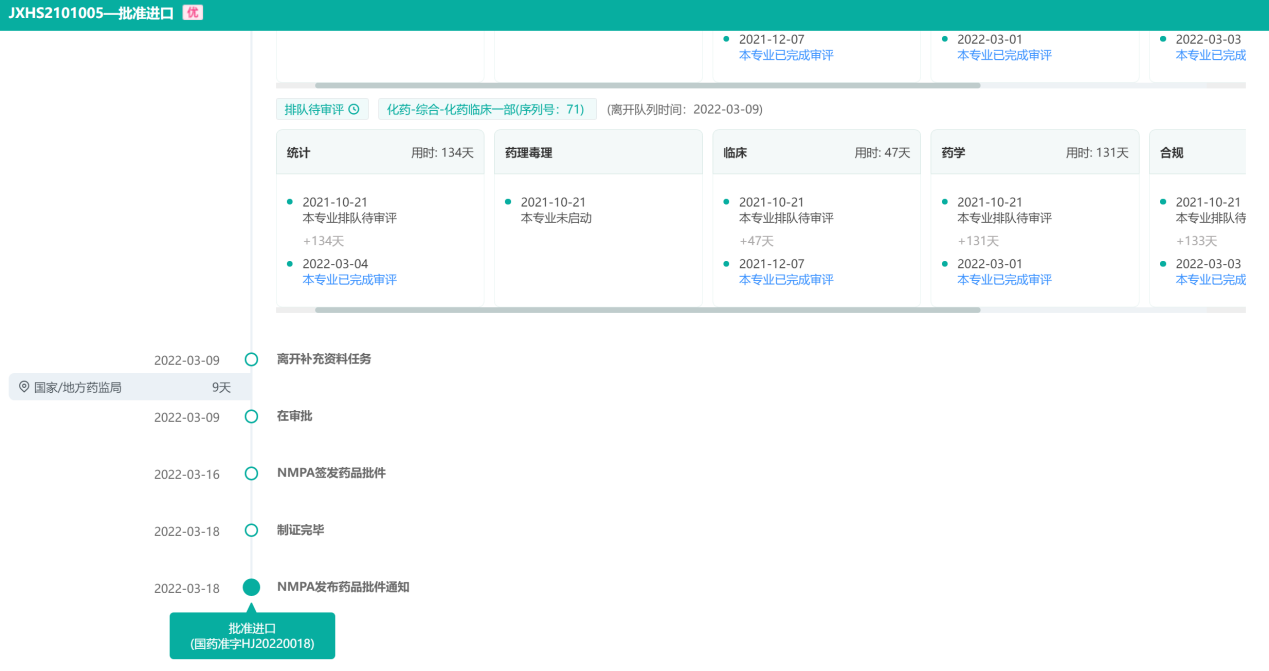
Task: Click the pink 优 badge in header
Action: [193, 13]
